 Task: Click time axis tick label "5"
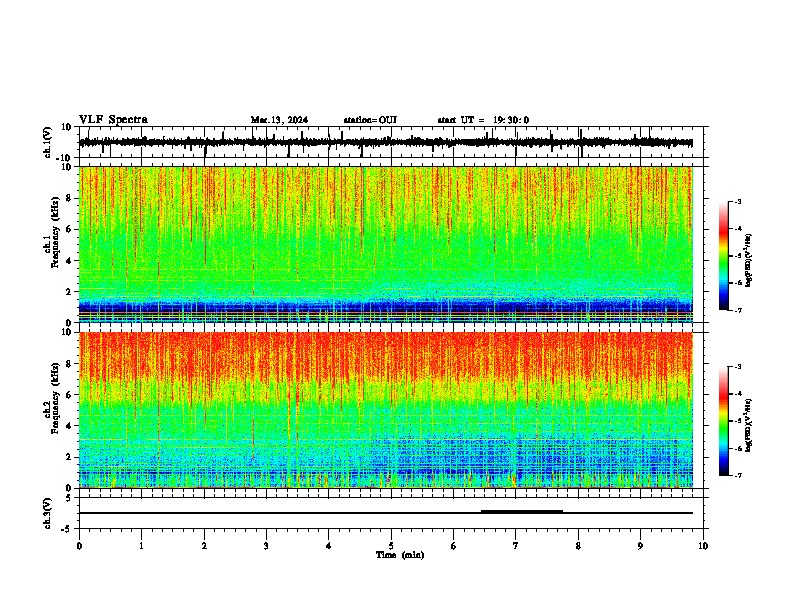click(x=391, y=546)
